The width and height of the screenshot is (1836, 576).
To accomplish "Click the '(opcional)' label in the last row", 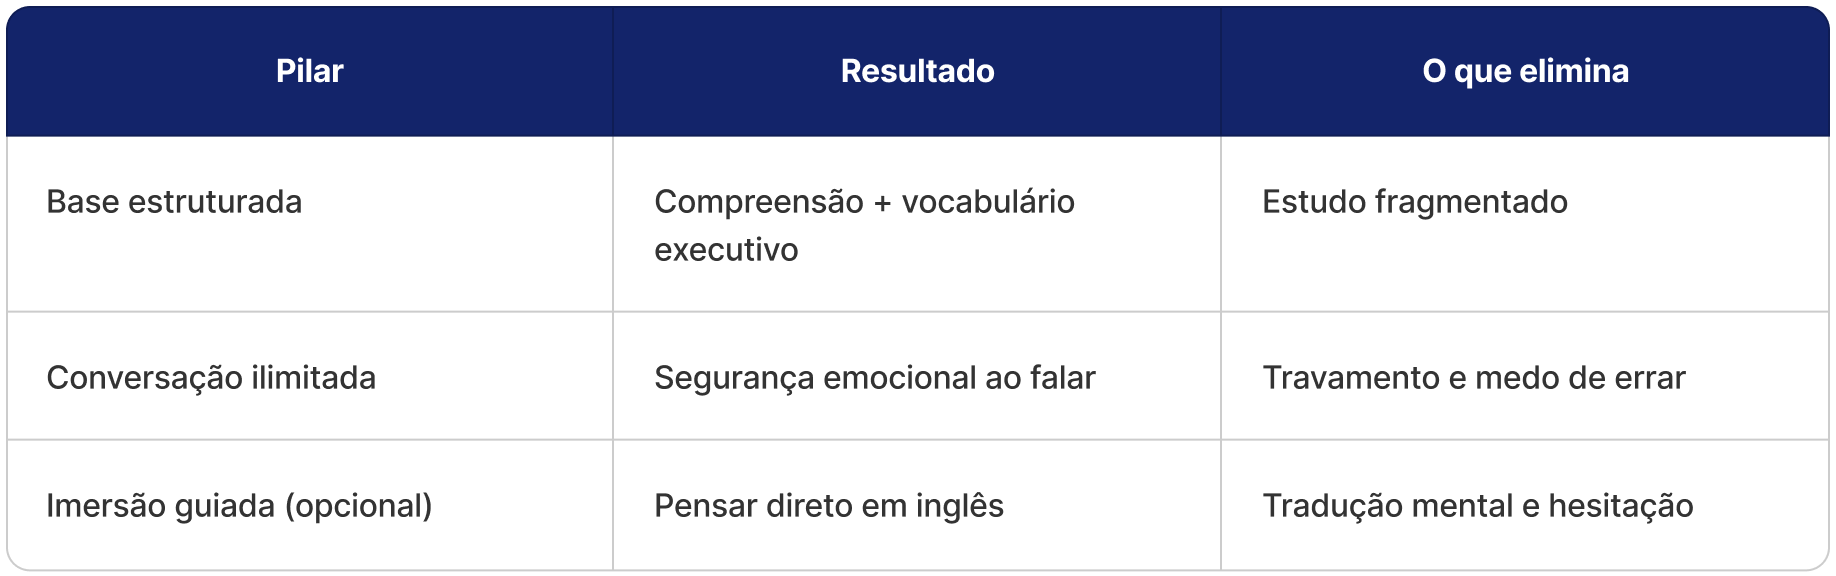I will [x=359, y=506].
